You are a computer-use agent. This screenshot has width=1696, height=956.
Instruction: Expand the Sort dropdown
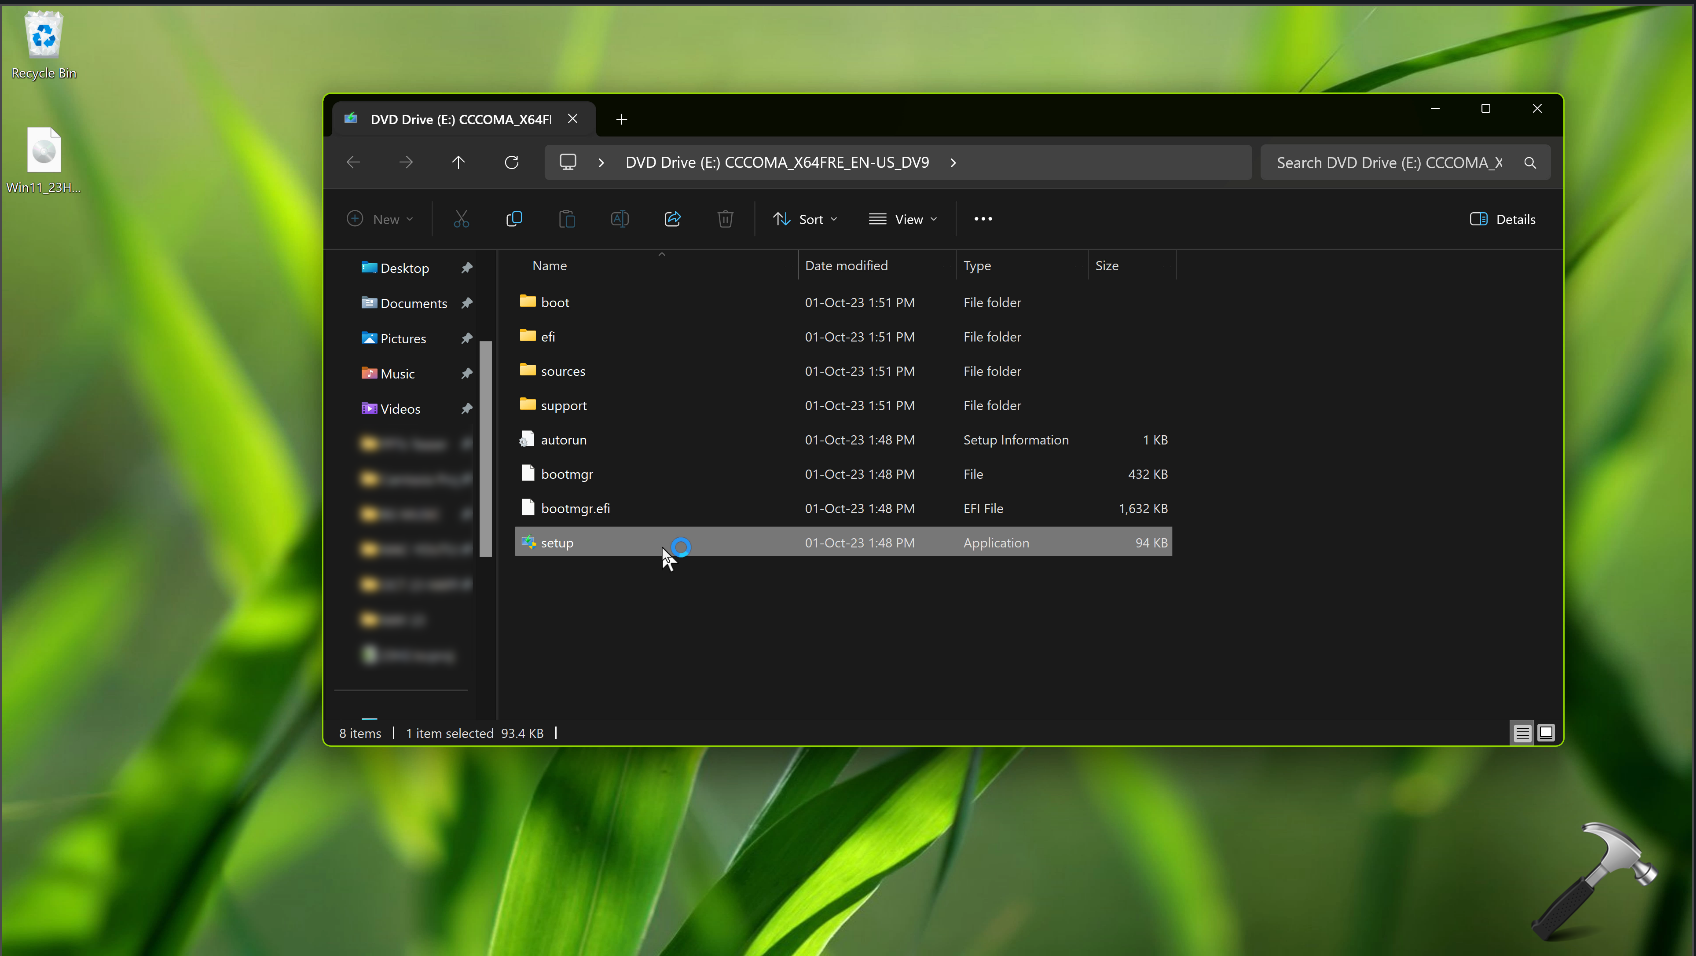tap(805, 219)
